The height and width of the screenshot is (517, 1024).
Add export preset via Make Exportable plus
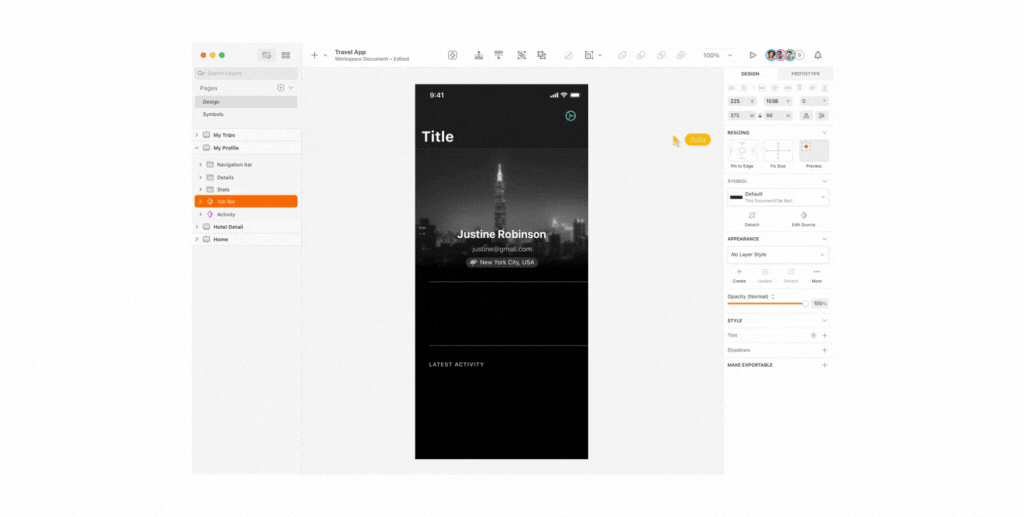click(824, 365)
